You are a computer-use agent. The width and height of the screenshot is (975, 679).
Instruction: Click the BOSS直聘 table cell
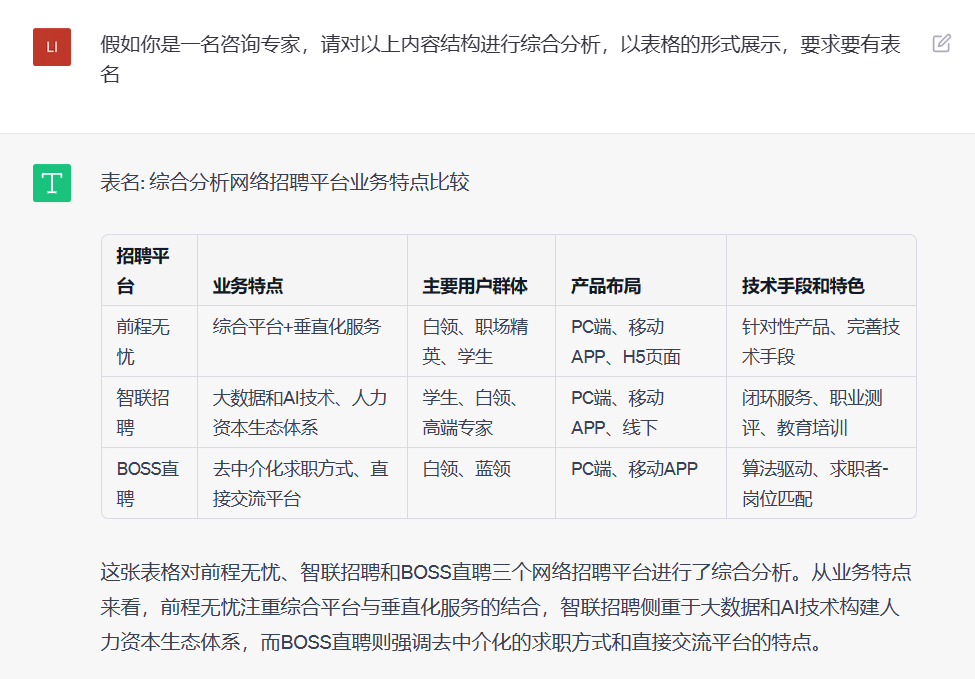pos(149,483)
